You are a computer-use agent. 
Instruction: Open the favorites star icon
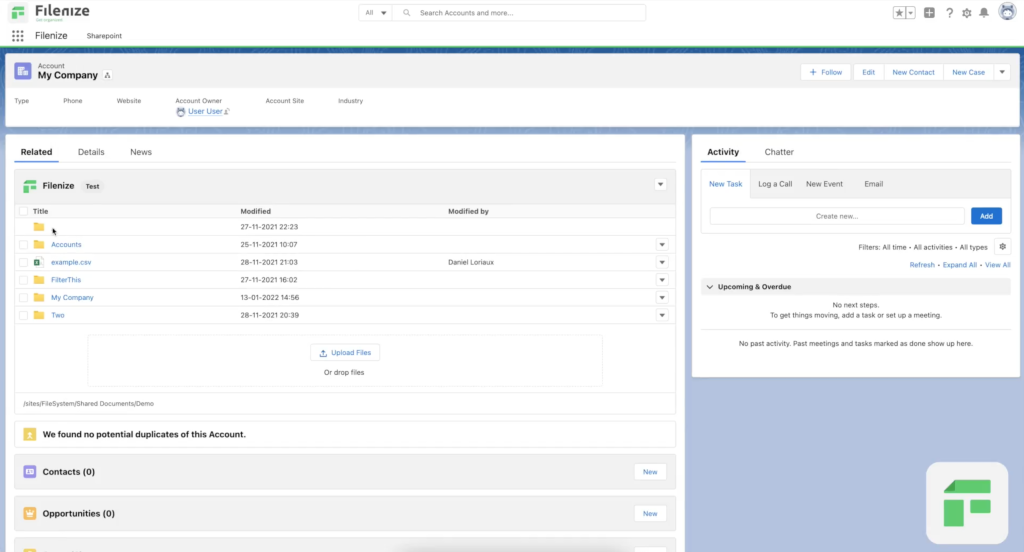pyautogui.click(x=899, y=12)
